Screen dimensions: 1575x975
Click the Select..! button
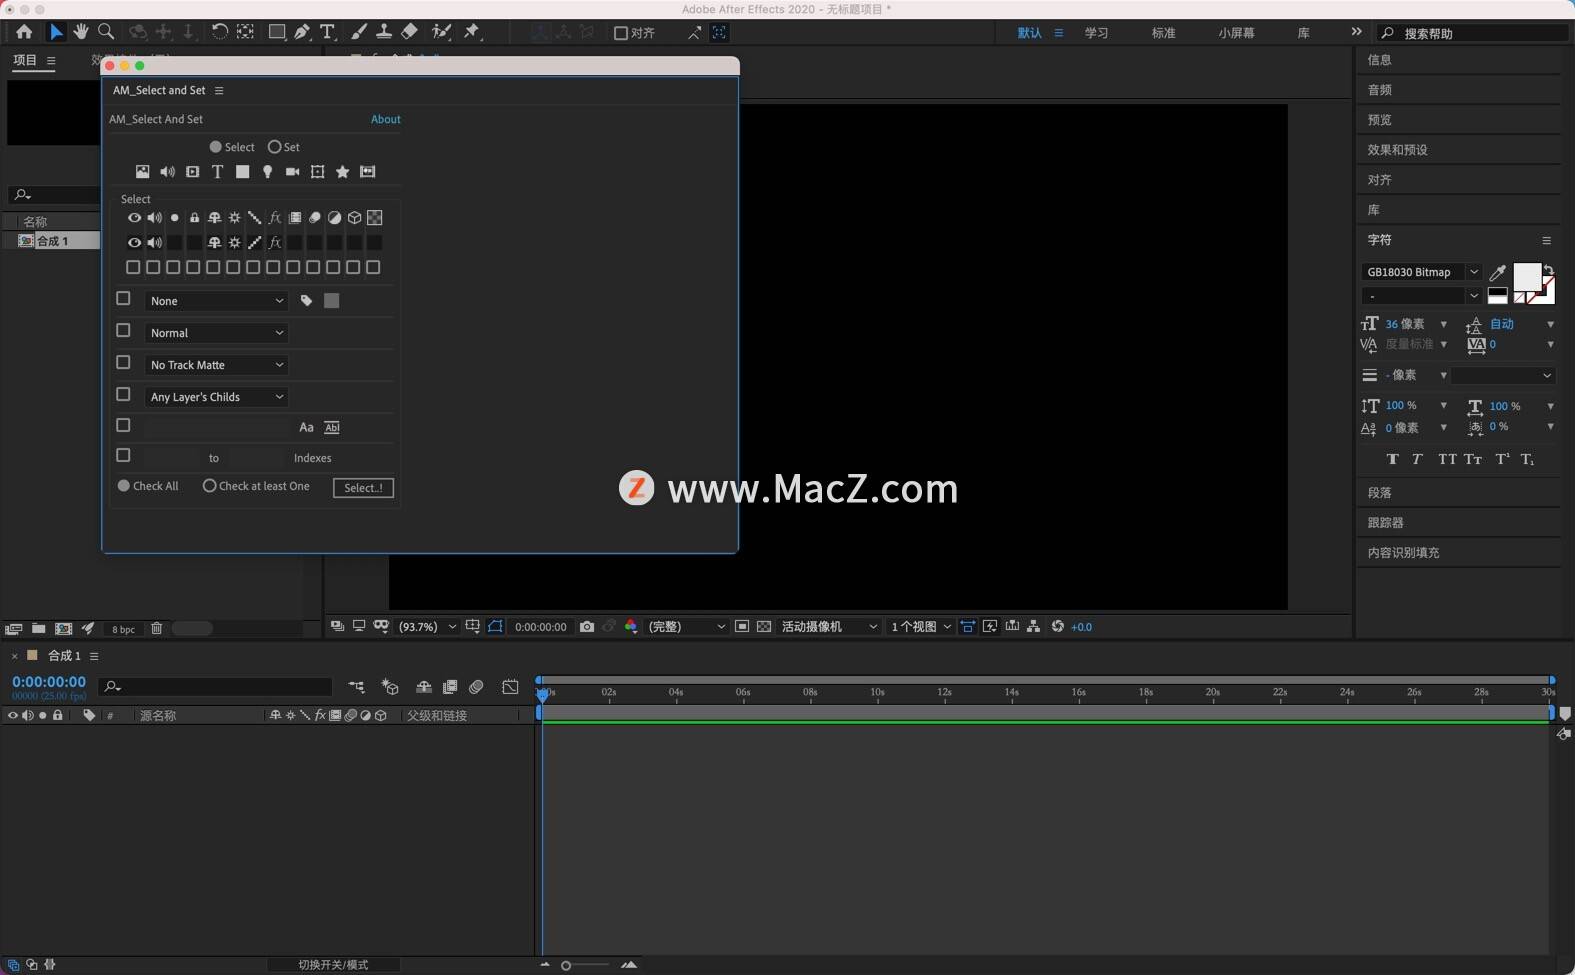[363, 488]
